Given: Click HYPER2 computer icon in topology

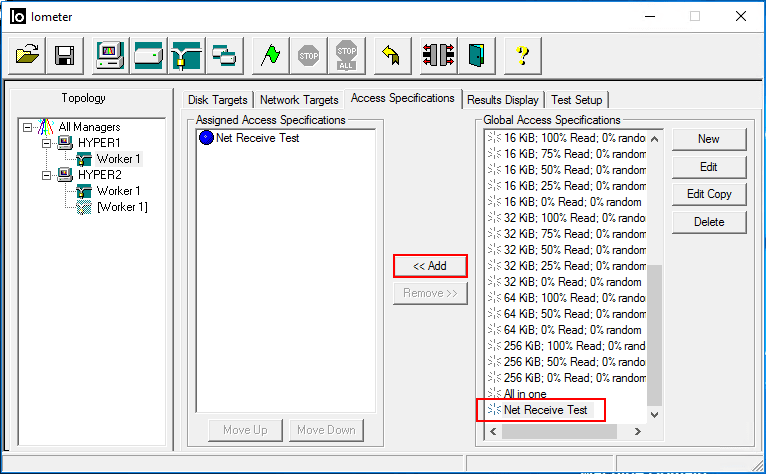Looking at the screenshot, I should tap(65, 174).
